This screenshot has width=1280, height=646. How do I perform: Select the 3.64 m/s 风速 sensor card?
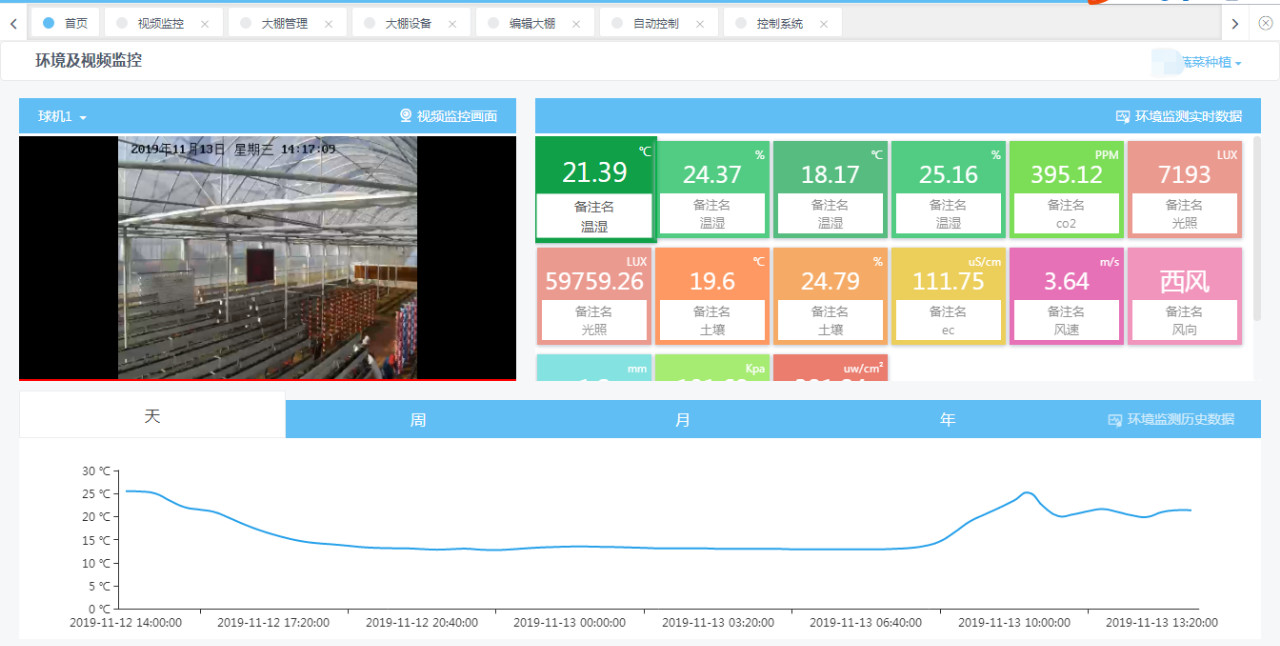(1066, 295)
